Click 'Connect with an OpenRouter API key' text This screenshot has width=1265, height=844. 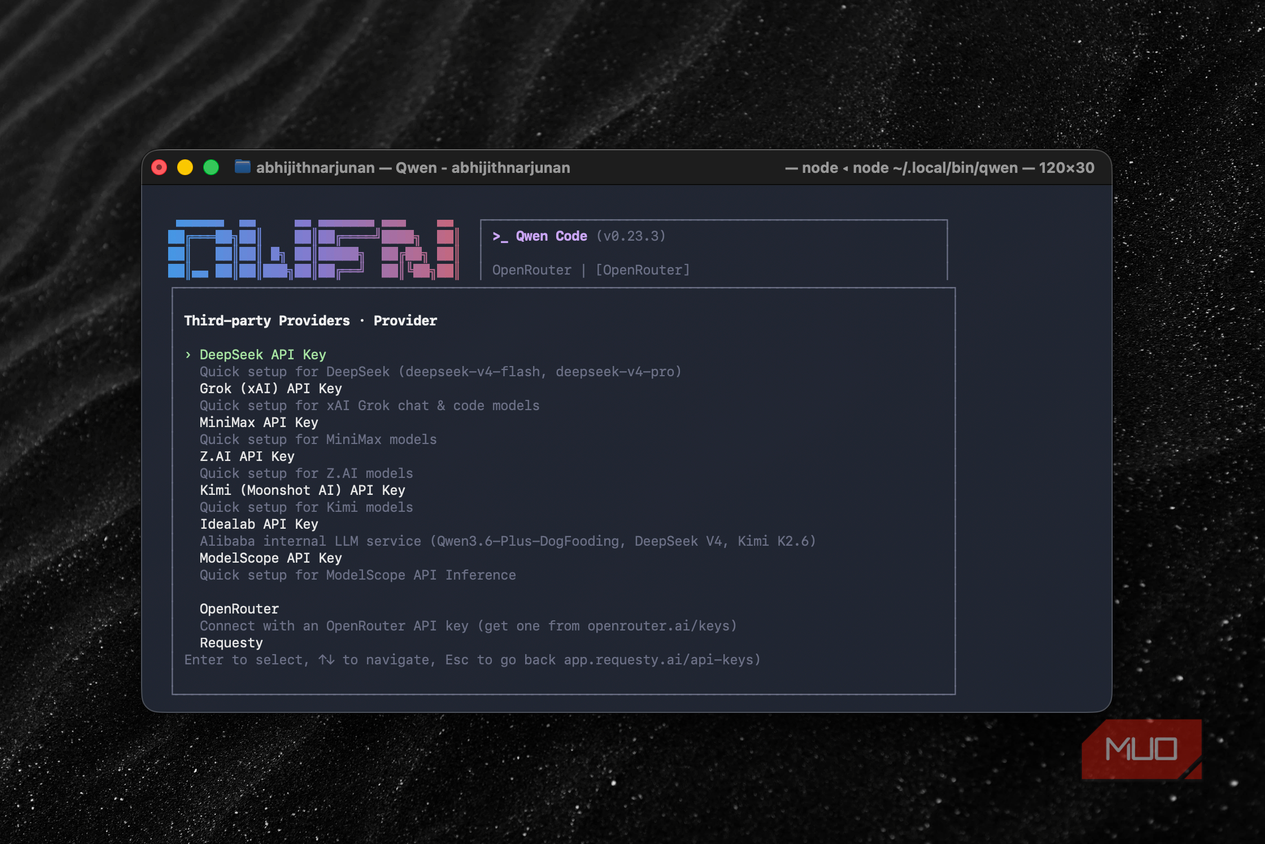click(x=468, y=626)
